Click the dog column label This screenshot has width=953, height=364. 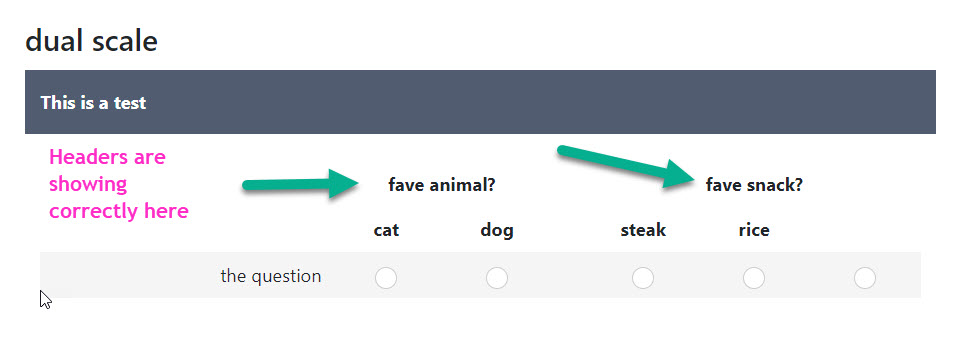pyautogui.click(x=497, y=230)
